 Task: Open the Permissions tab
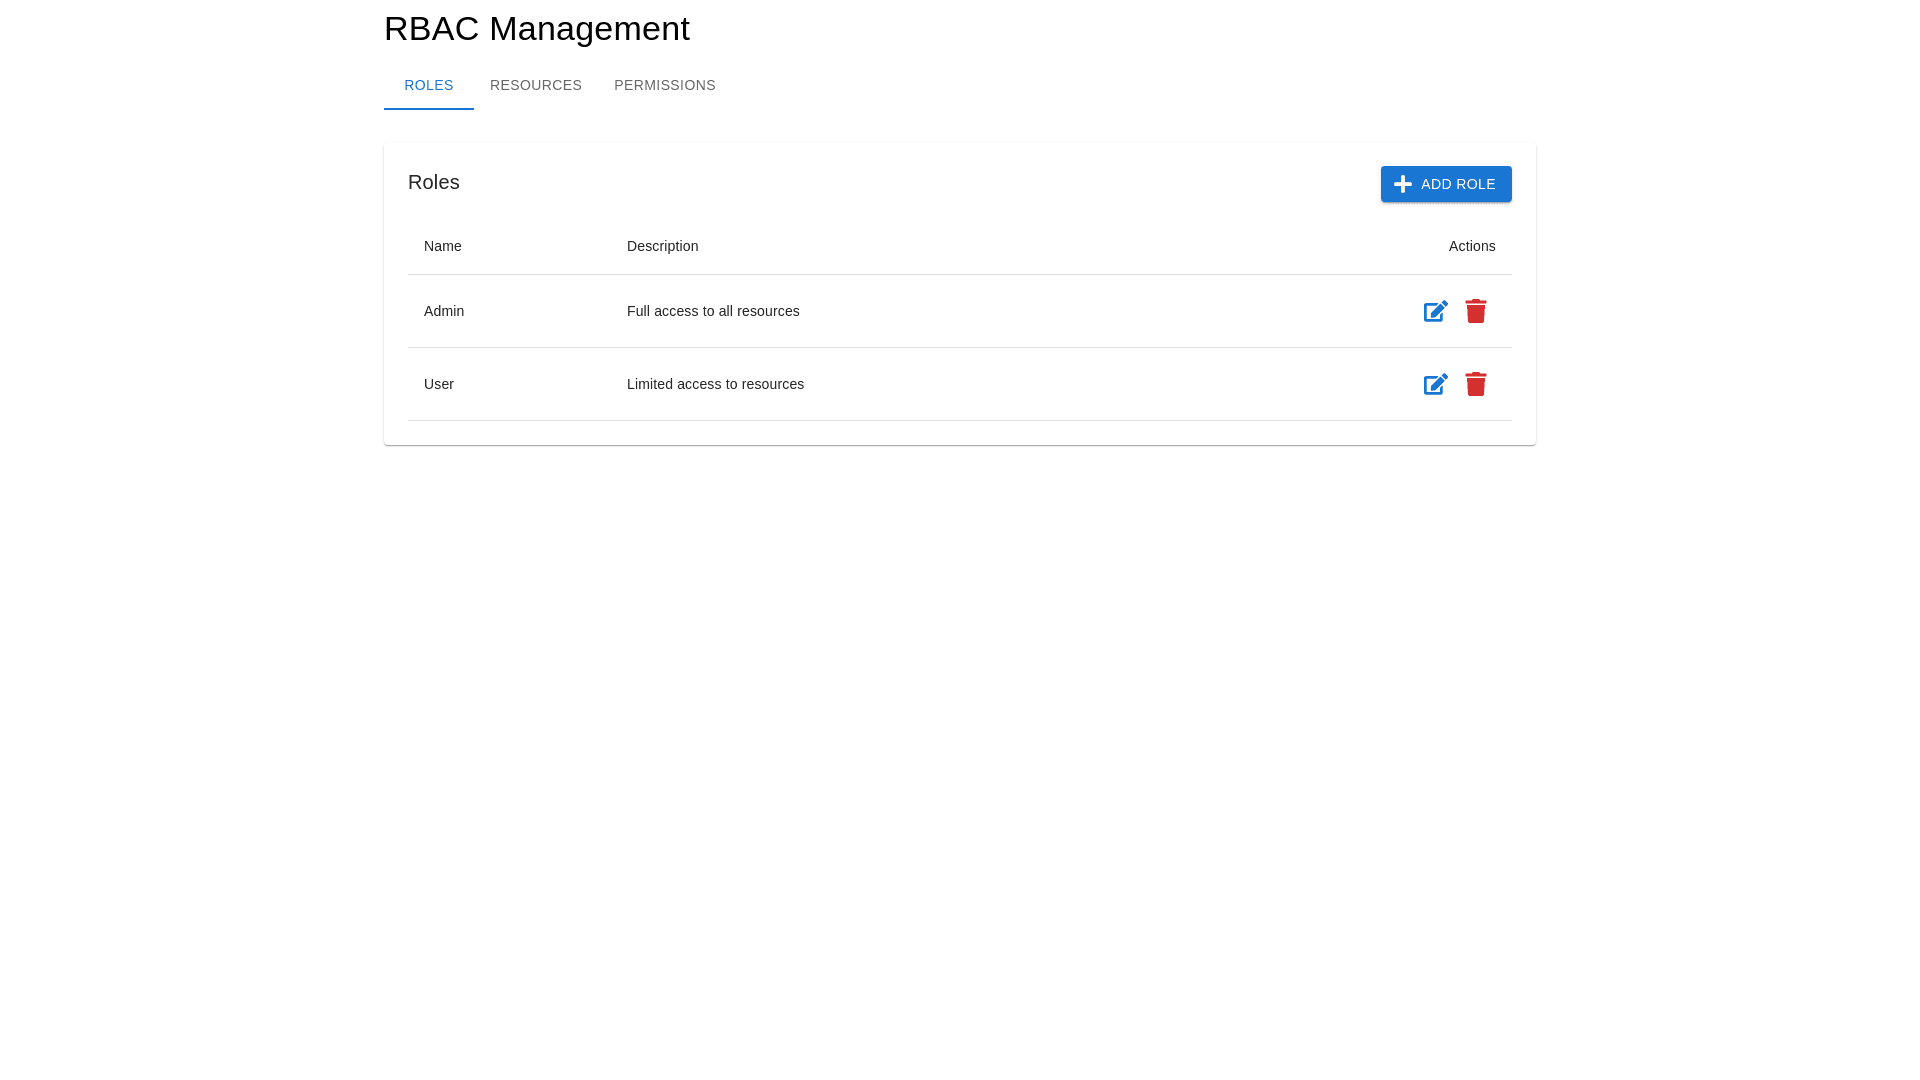point(664,85)
